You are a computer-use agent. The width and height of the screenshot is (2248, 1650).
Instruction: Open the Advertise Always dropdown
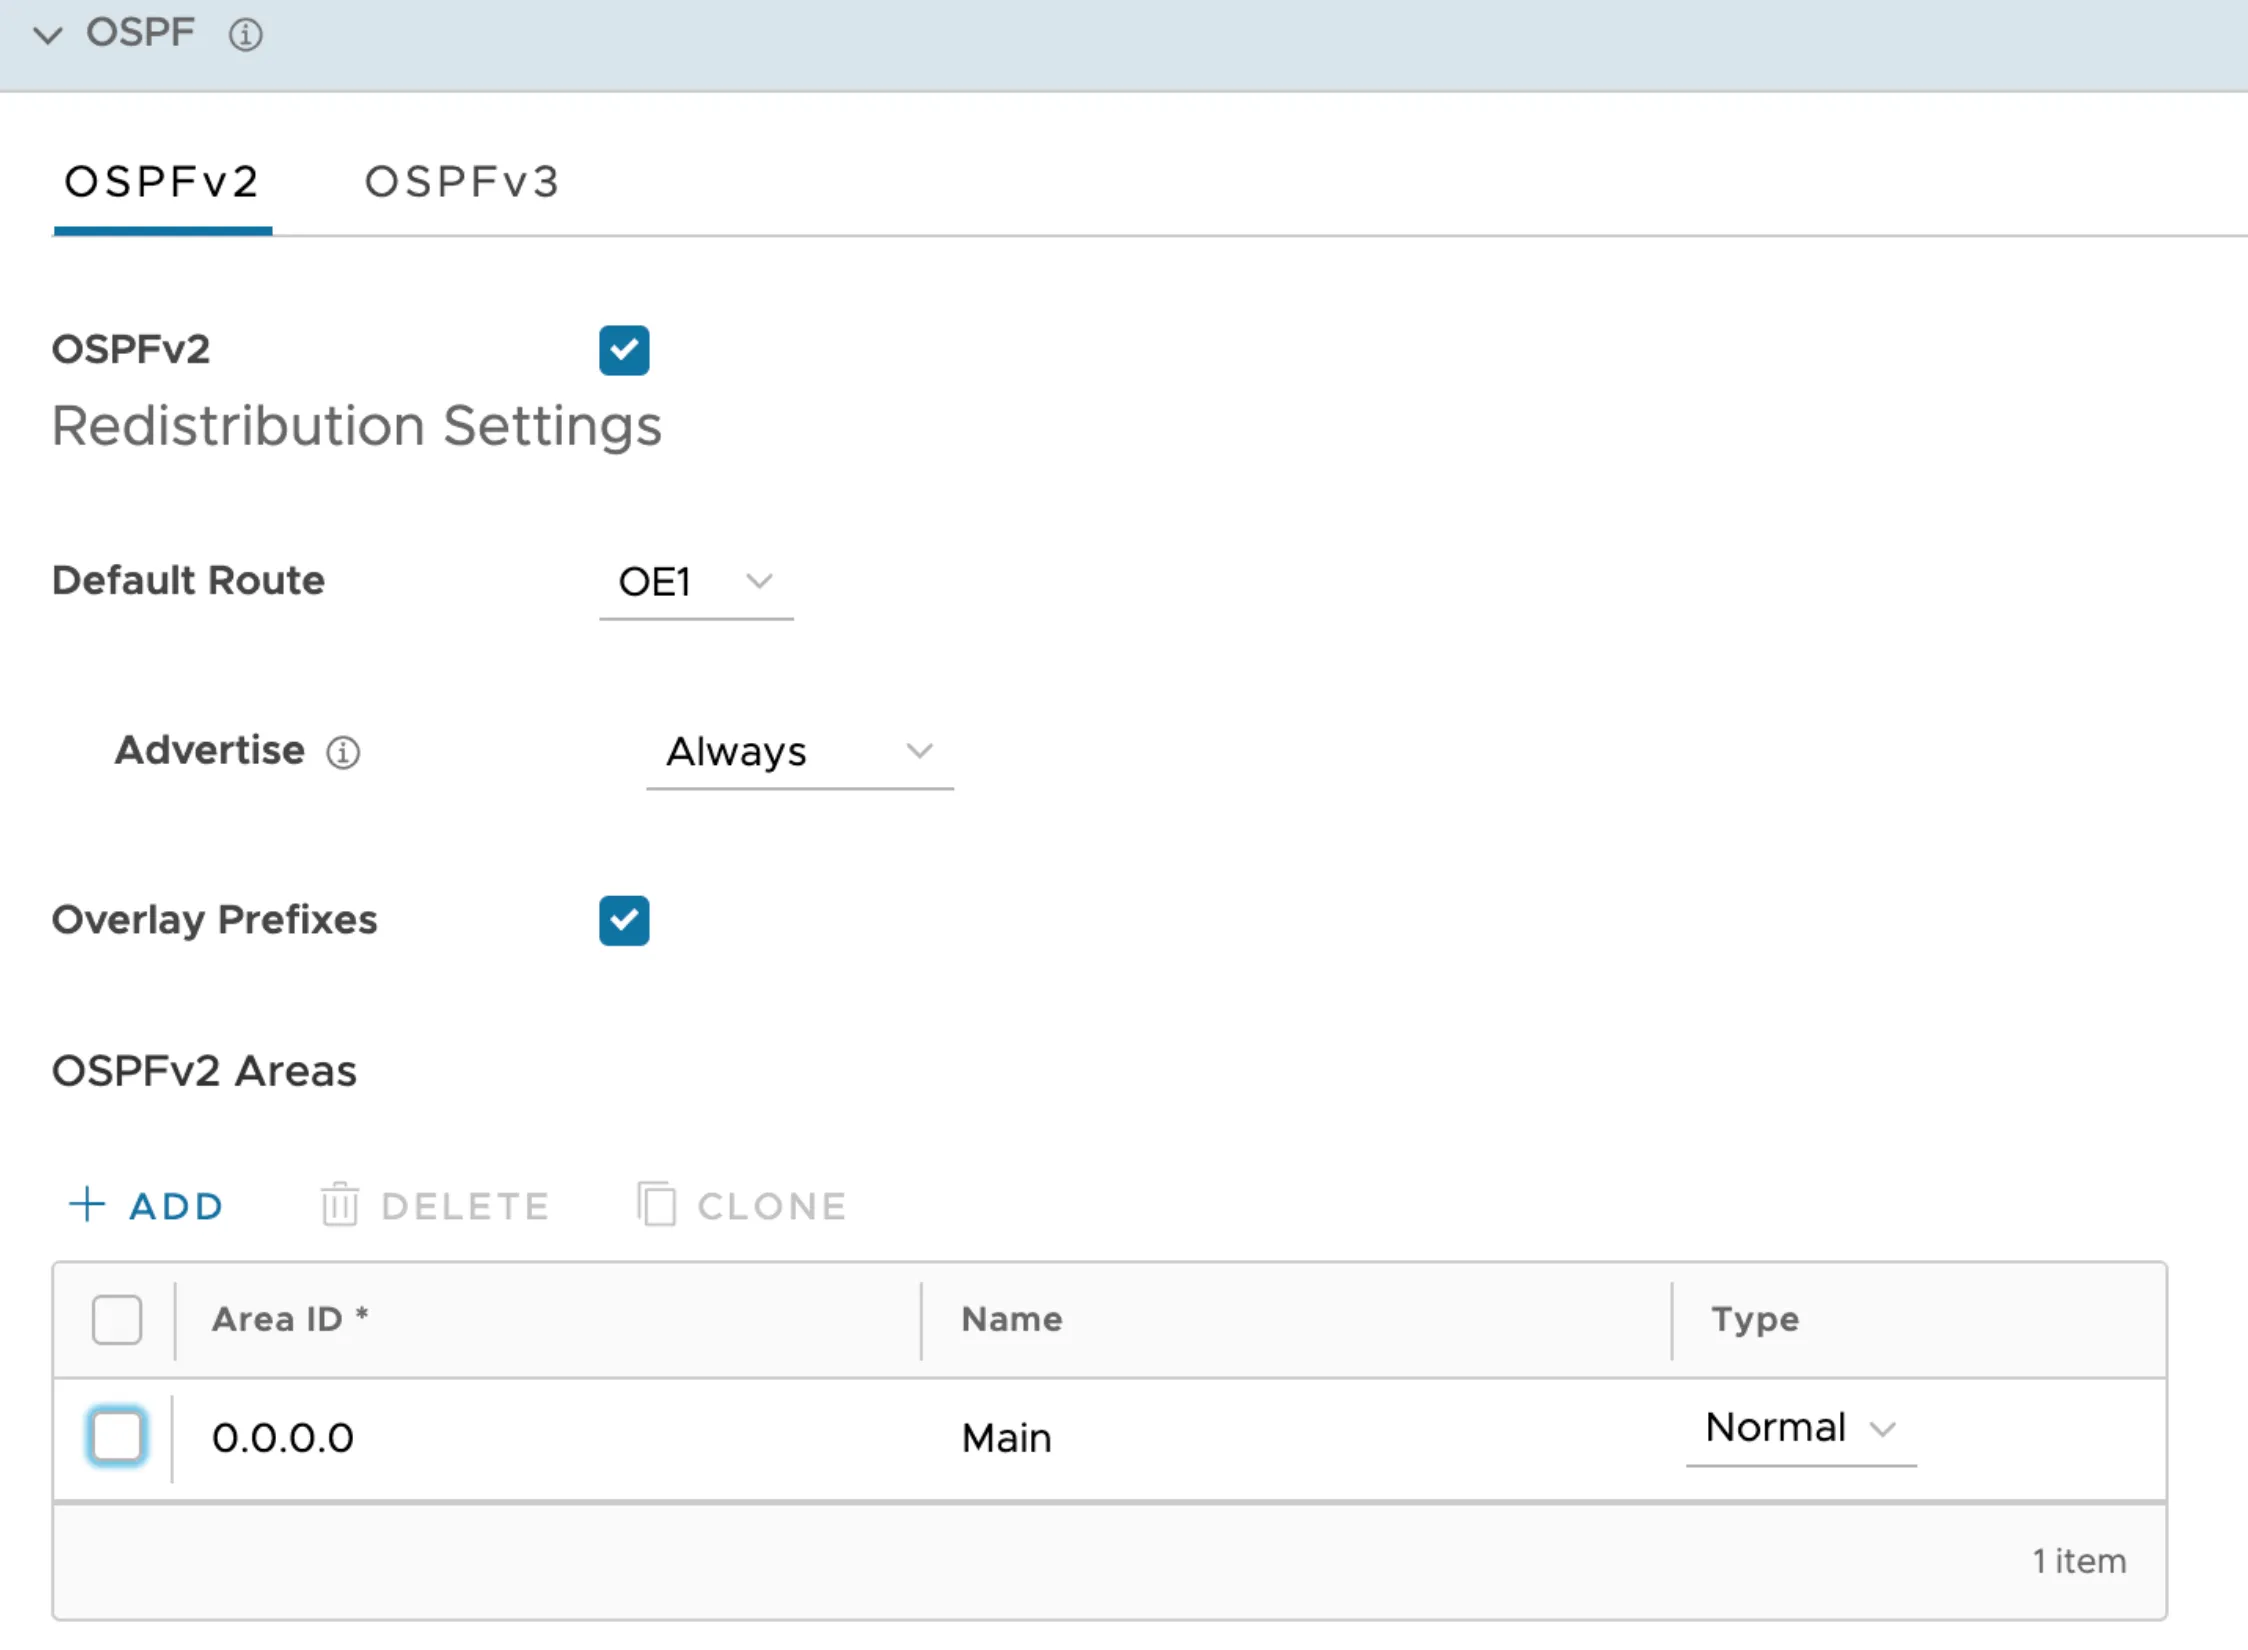tap(799, 752)
